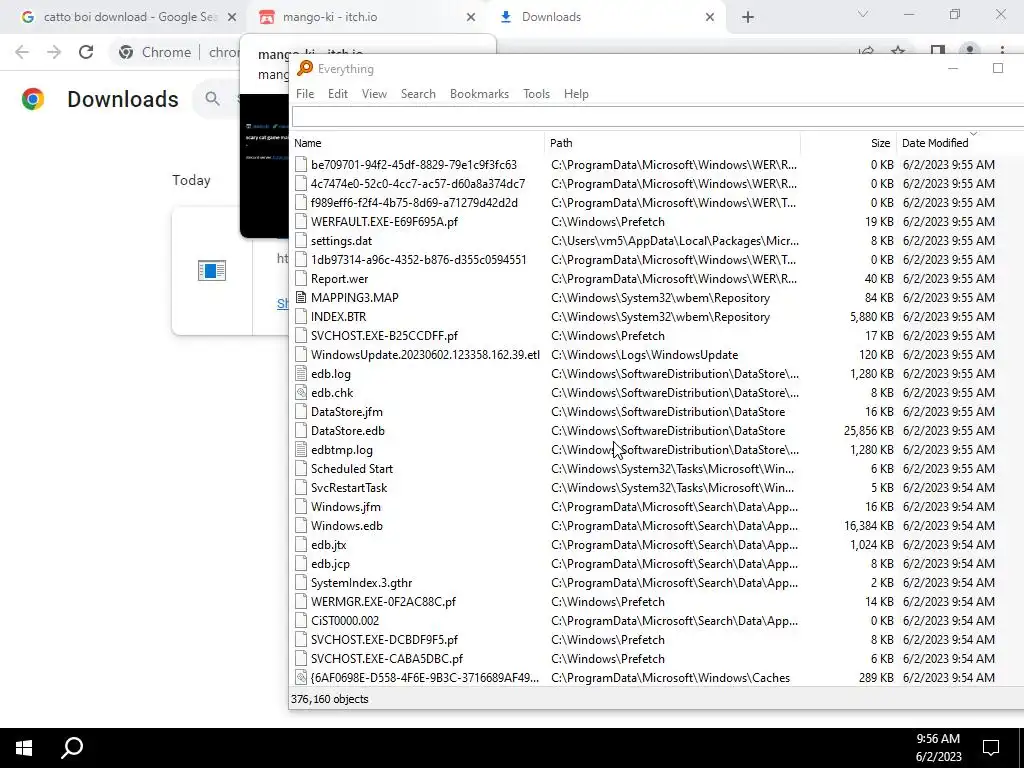Open Chrome tab search chevron
The height and width of the screenshot is (768, 1024).
click(x=863, y=14)
